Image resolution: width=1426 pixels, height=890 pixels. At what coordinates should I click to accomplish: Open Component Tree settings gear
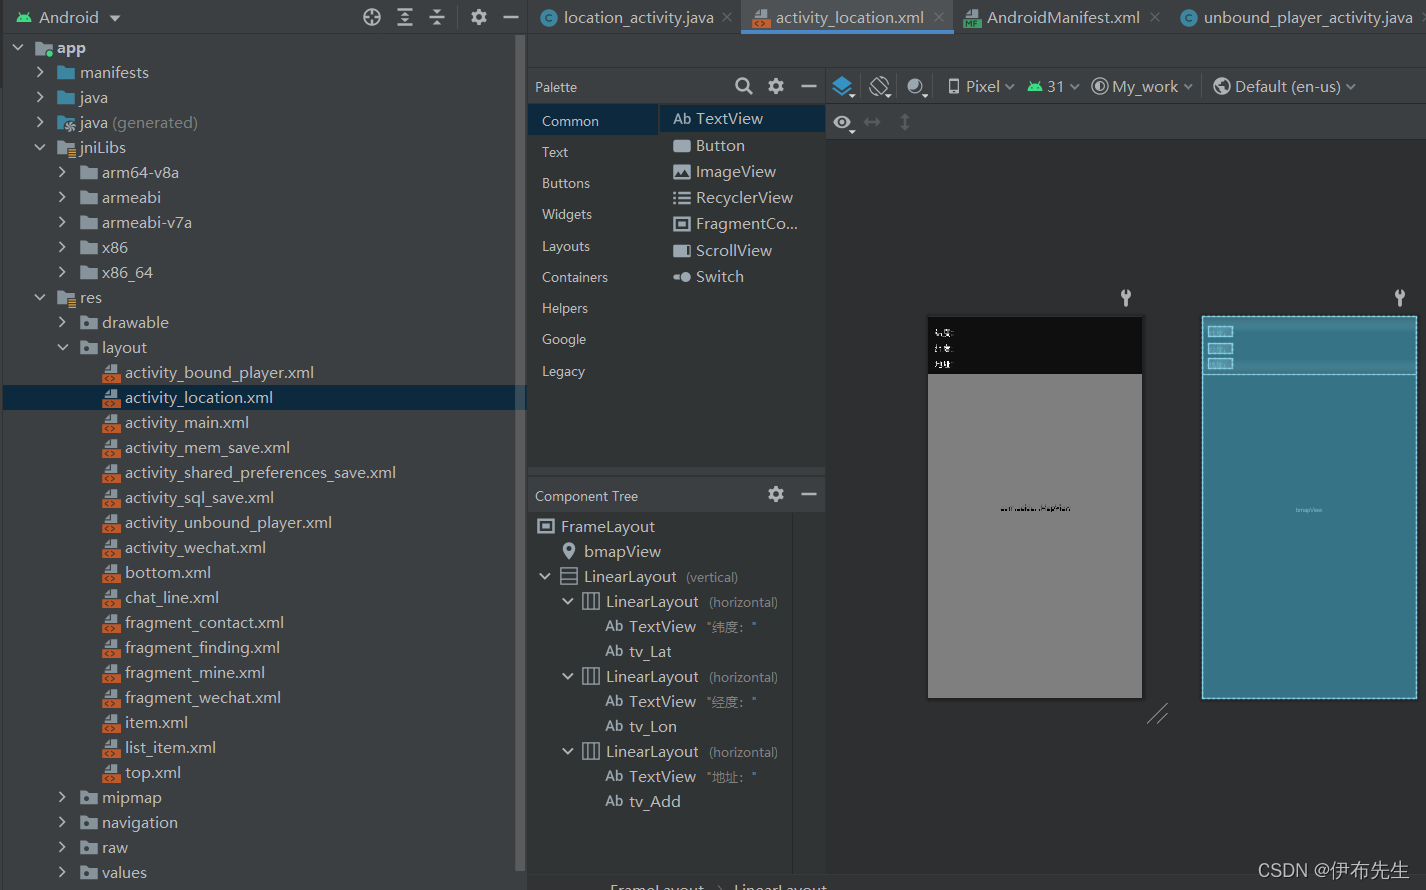pos(776,494)
